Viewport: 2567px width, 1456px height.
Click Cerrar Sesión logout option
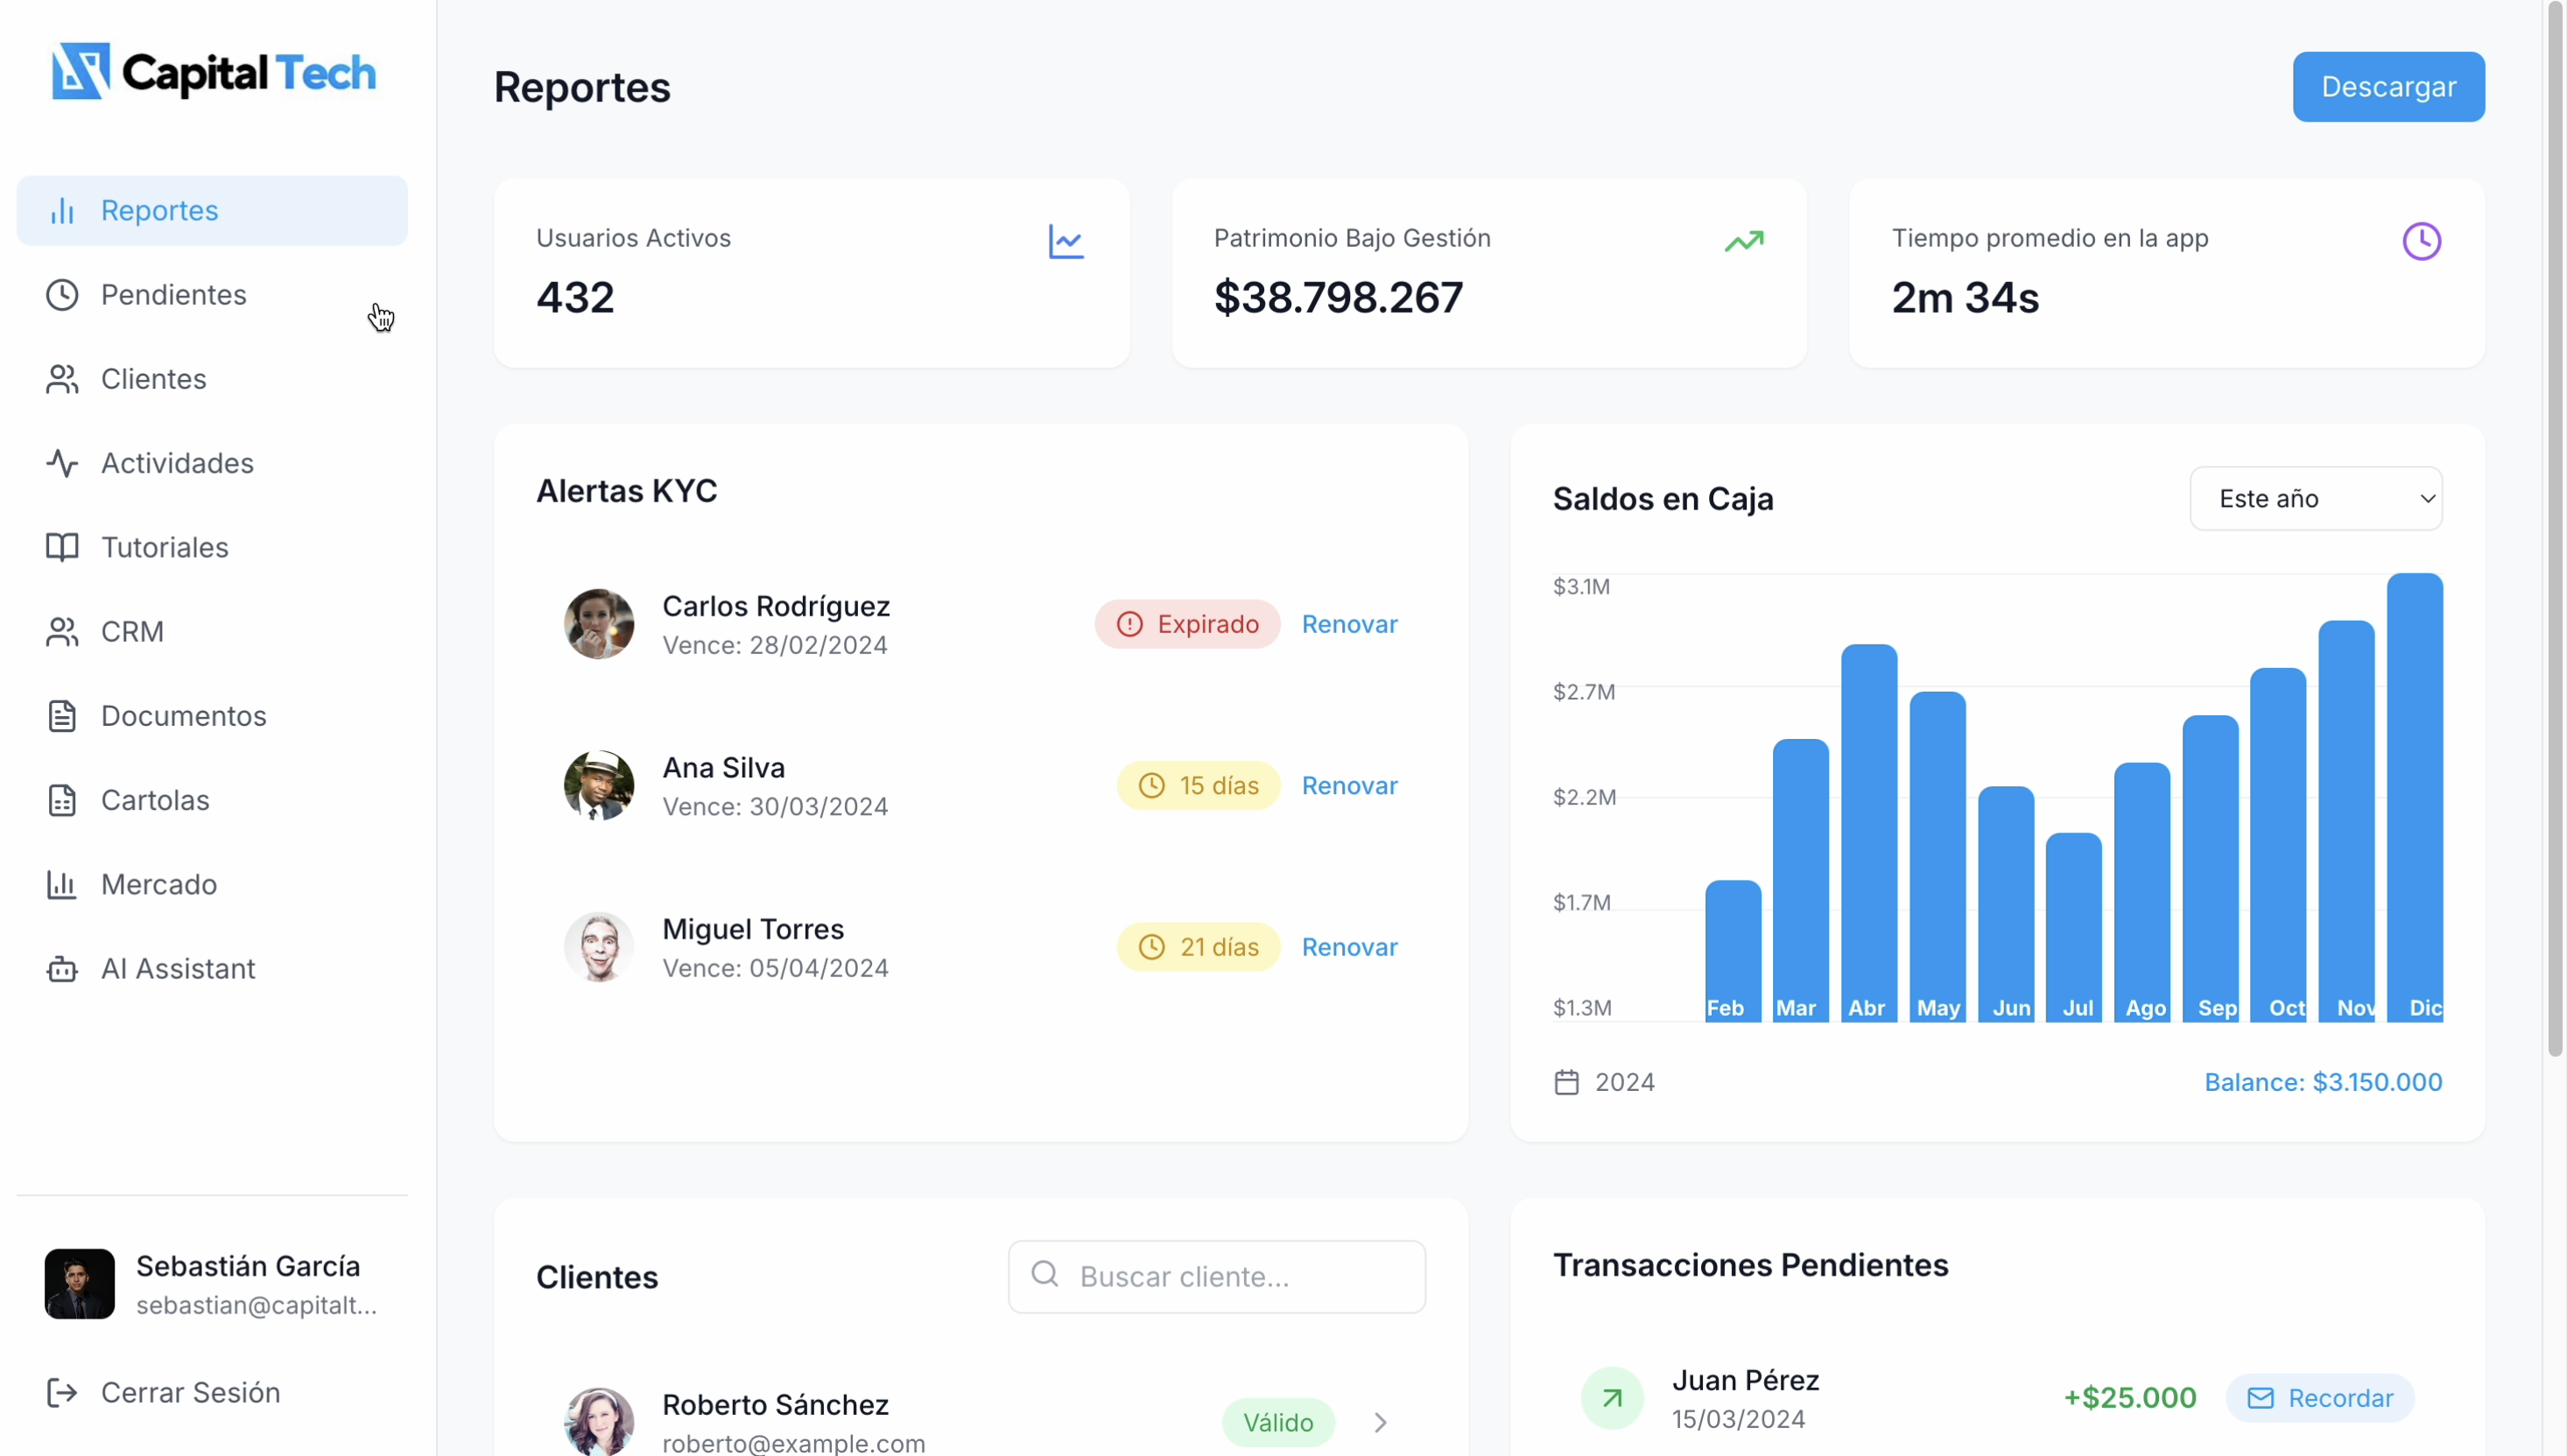190,1393
